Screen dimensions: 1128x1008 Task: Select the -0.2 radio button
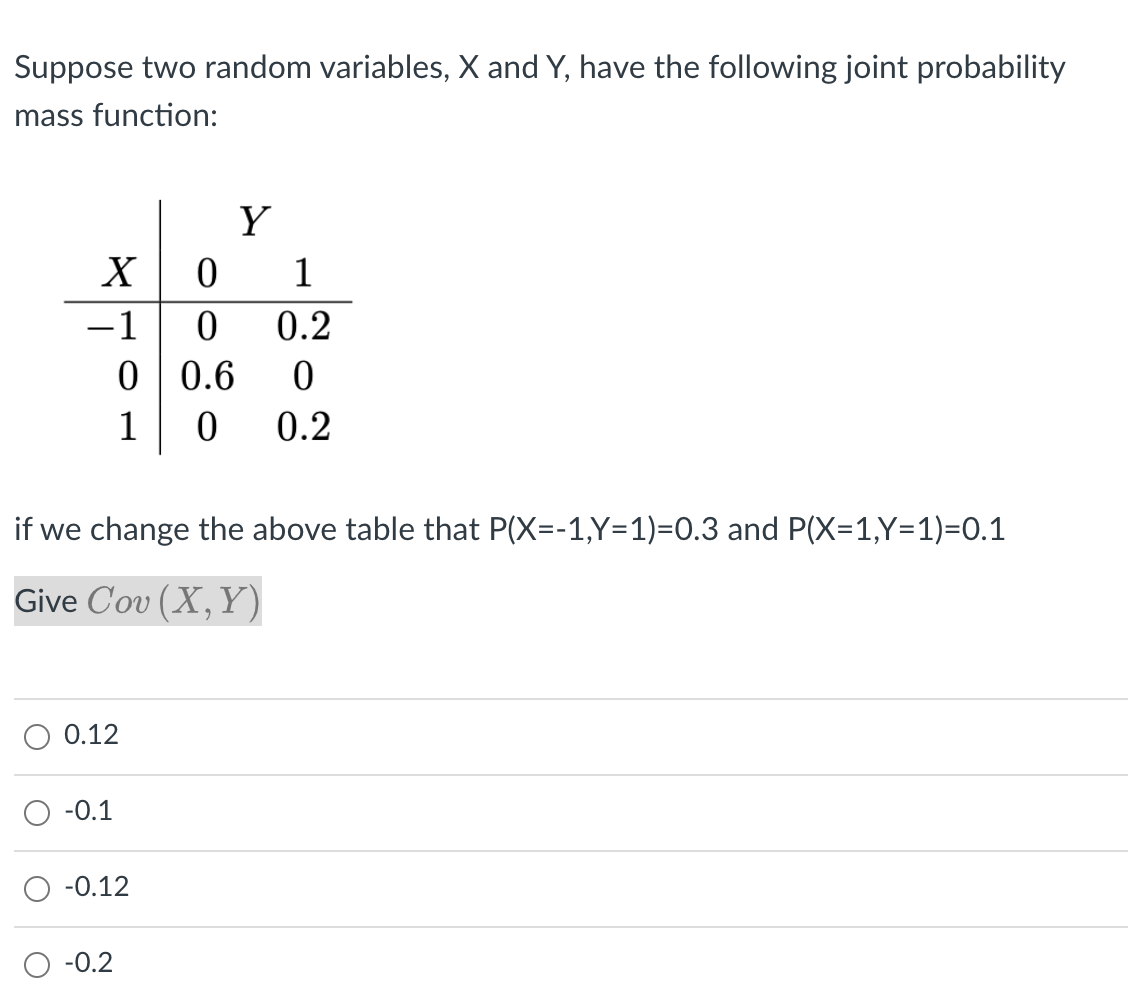point(37,963)
